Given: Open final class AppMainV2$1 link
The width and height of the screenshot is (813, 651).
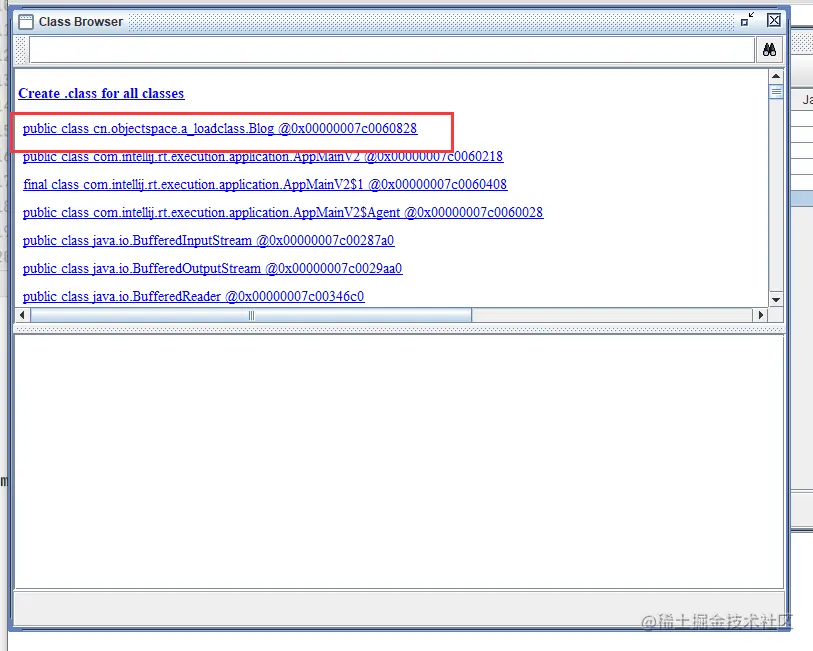Looking at the screenshot, I should 265,185.
